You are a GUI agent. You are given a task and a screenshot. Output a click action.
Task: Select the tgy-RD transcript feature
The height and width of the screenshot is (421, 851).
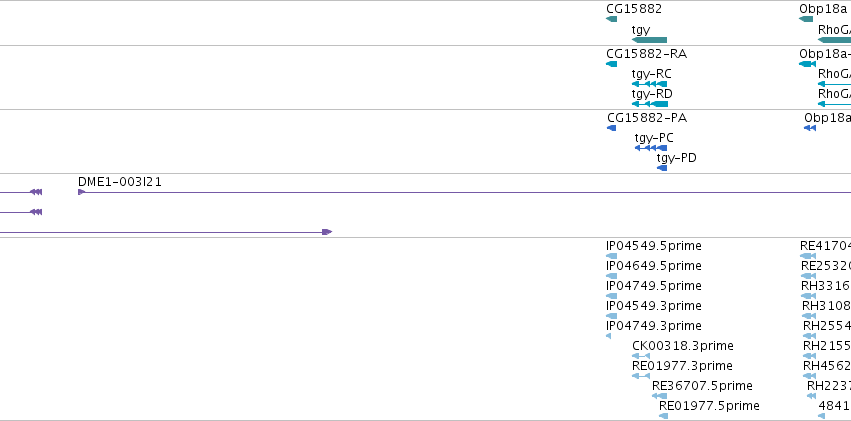pos(650,104)
